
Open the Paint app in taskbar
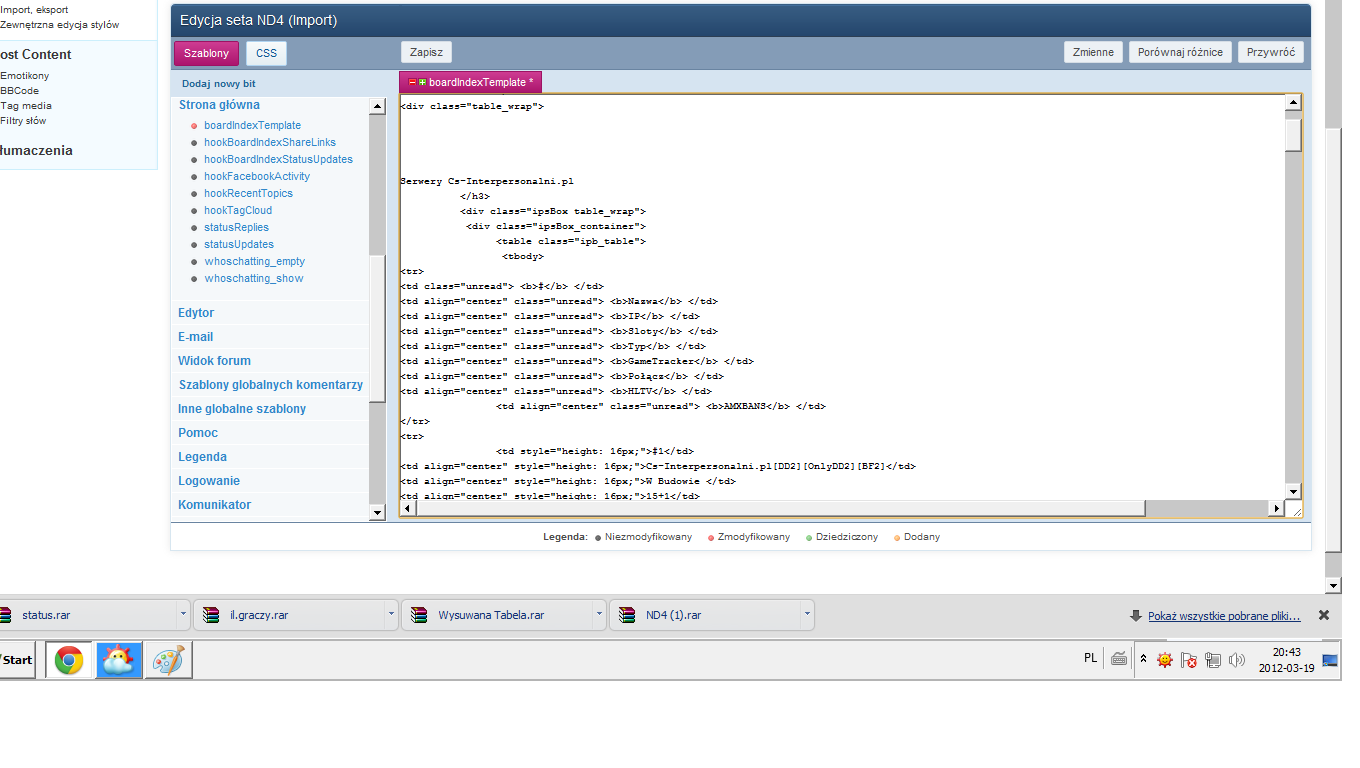click(x=168, y=660)
